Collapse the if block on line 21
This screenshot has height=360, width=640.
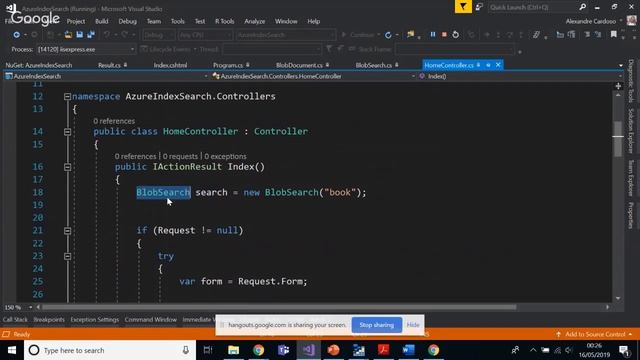[x=67, y=231]
